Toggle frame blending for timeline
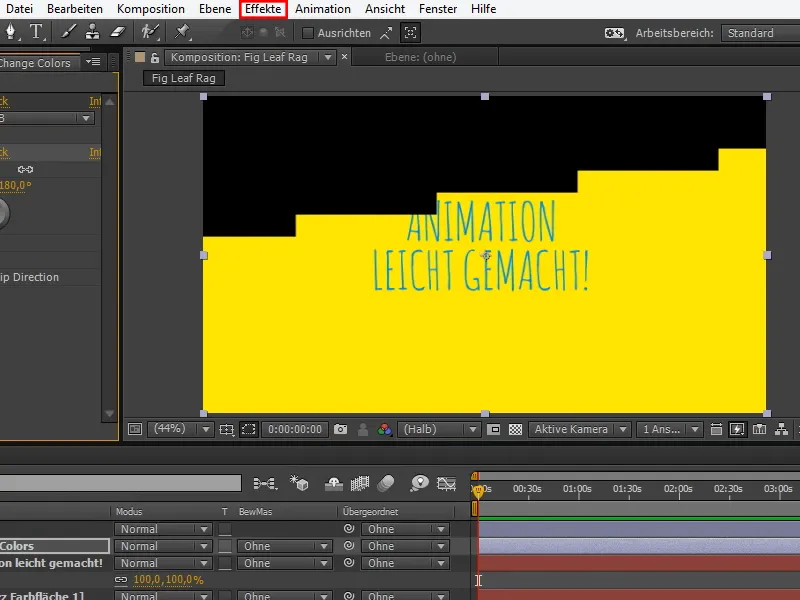This screenshot has height=600, width=800. (360, 483)
